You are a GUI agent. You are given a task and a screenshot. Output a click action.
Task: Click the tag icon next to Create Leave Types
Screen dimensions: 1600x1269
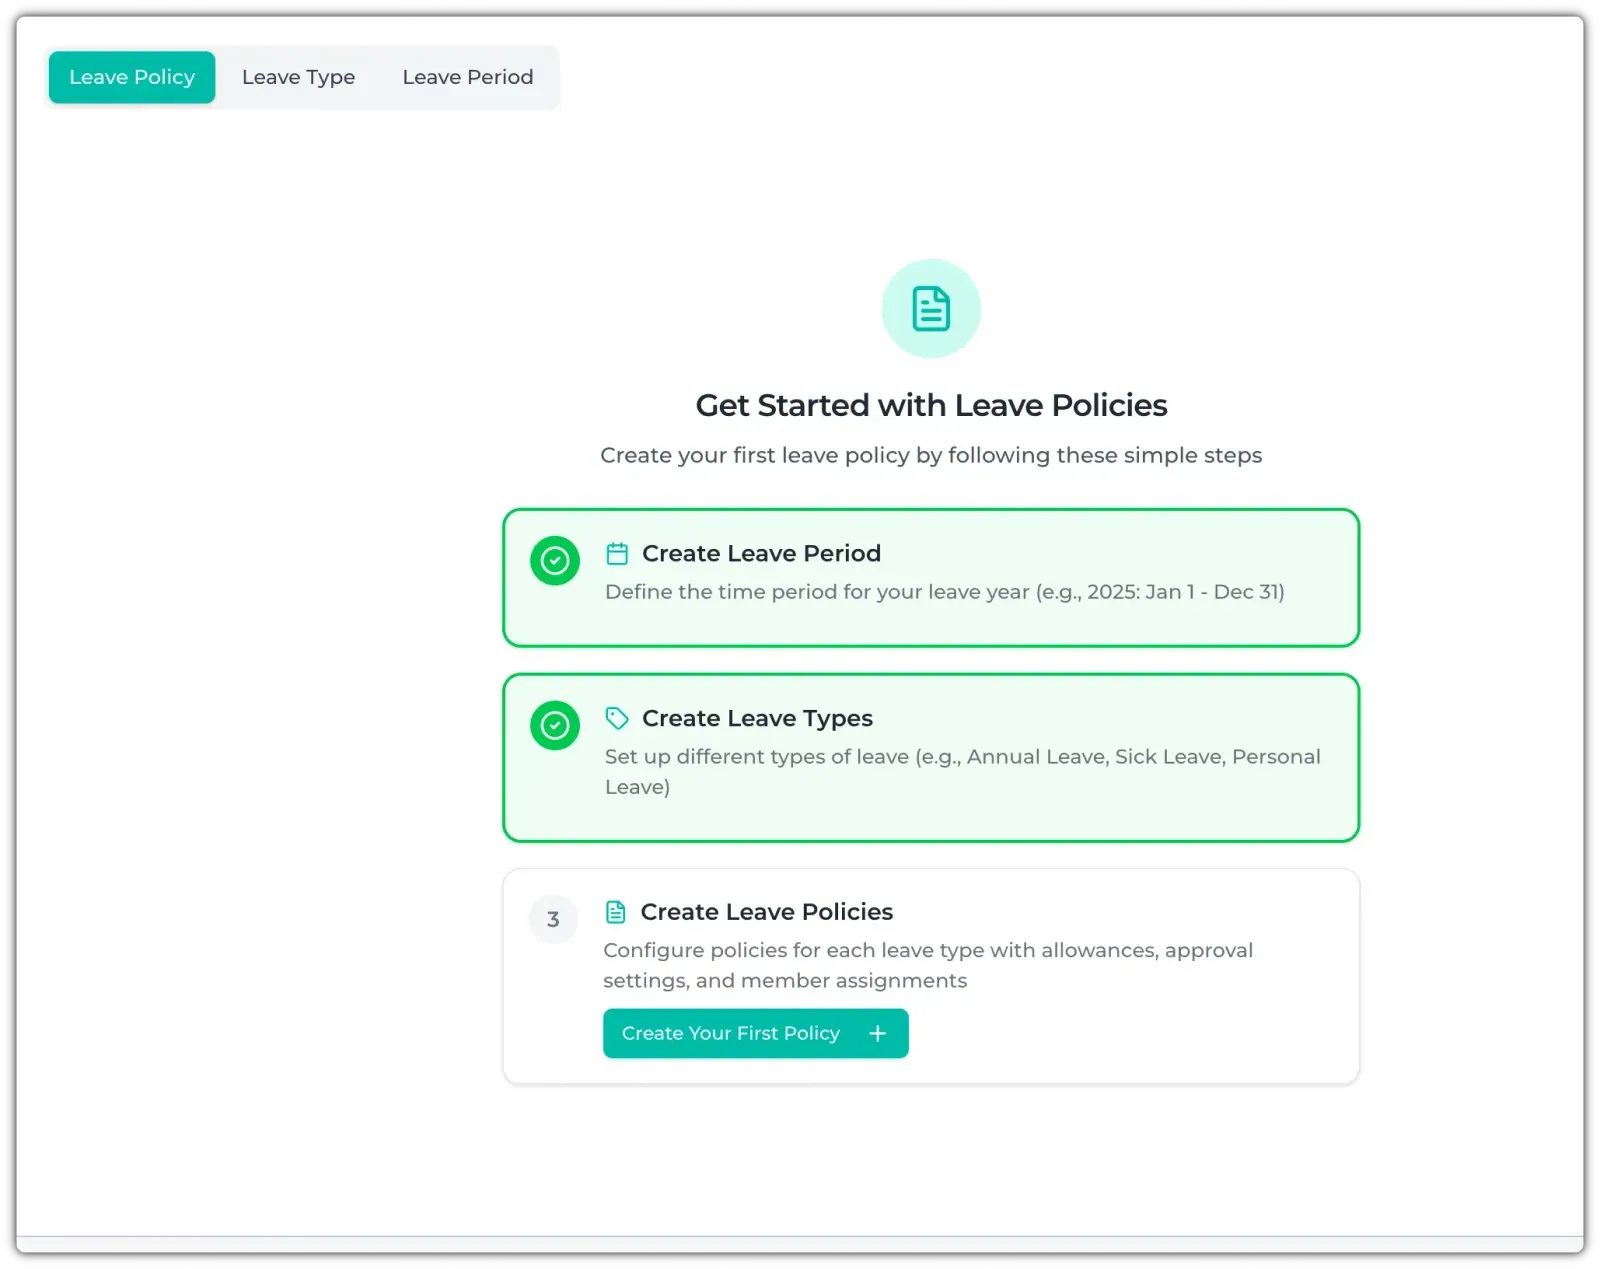pos(617,718)
